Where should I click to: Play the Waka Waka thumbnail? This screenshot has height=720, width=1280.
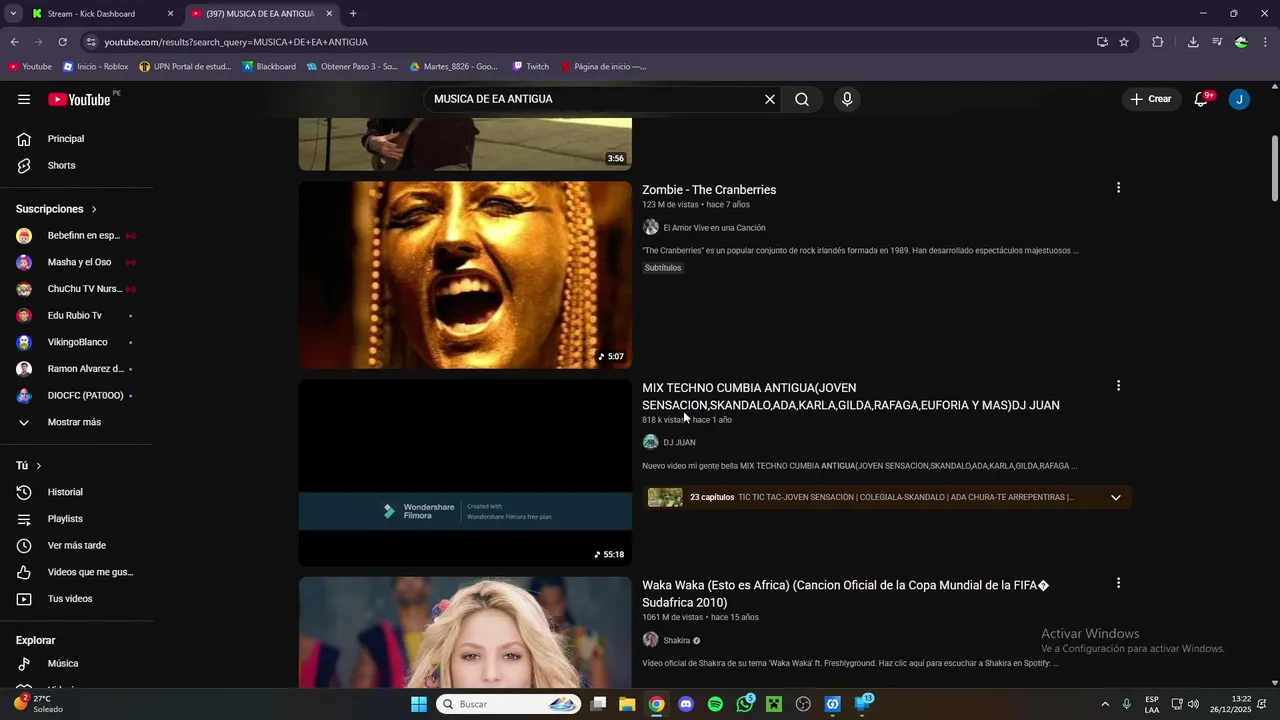(x=465, y=632)
